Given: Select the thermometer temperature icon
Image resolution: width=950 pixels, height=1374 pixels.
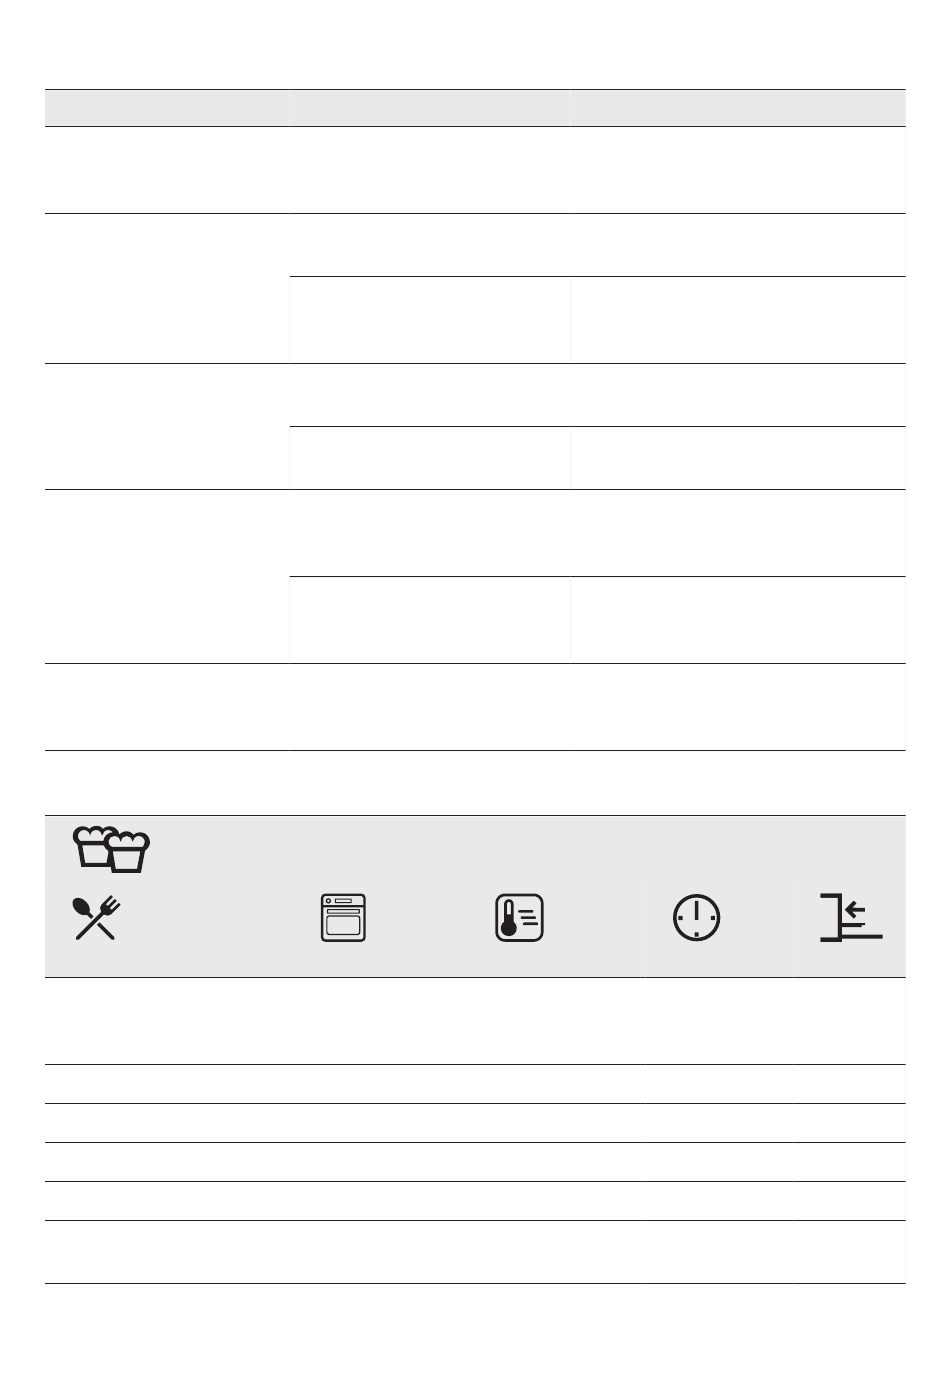Looking at the screenshot, I should 519,918.
